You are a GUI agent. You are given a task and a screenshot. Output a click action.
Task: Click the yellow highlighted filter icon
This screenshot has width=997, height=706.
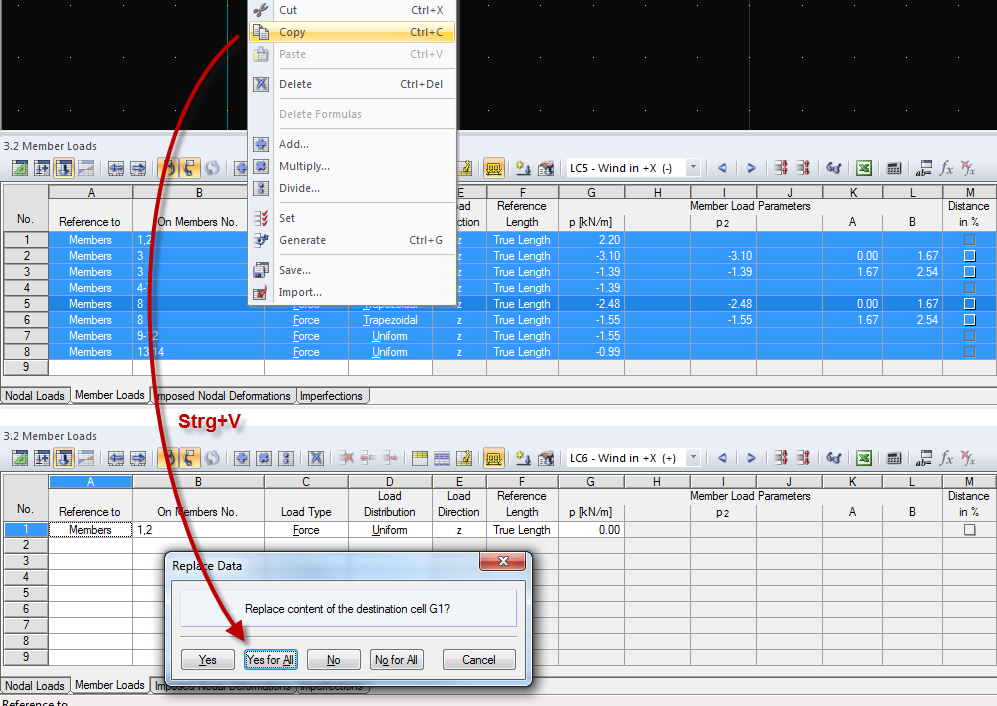[x=493, y=168]
